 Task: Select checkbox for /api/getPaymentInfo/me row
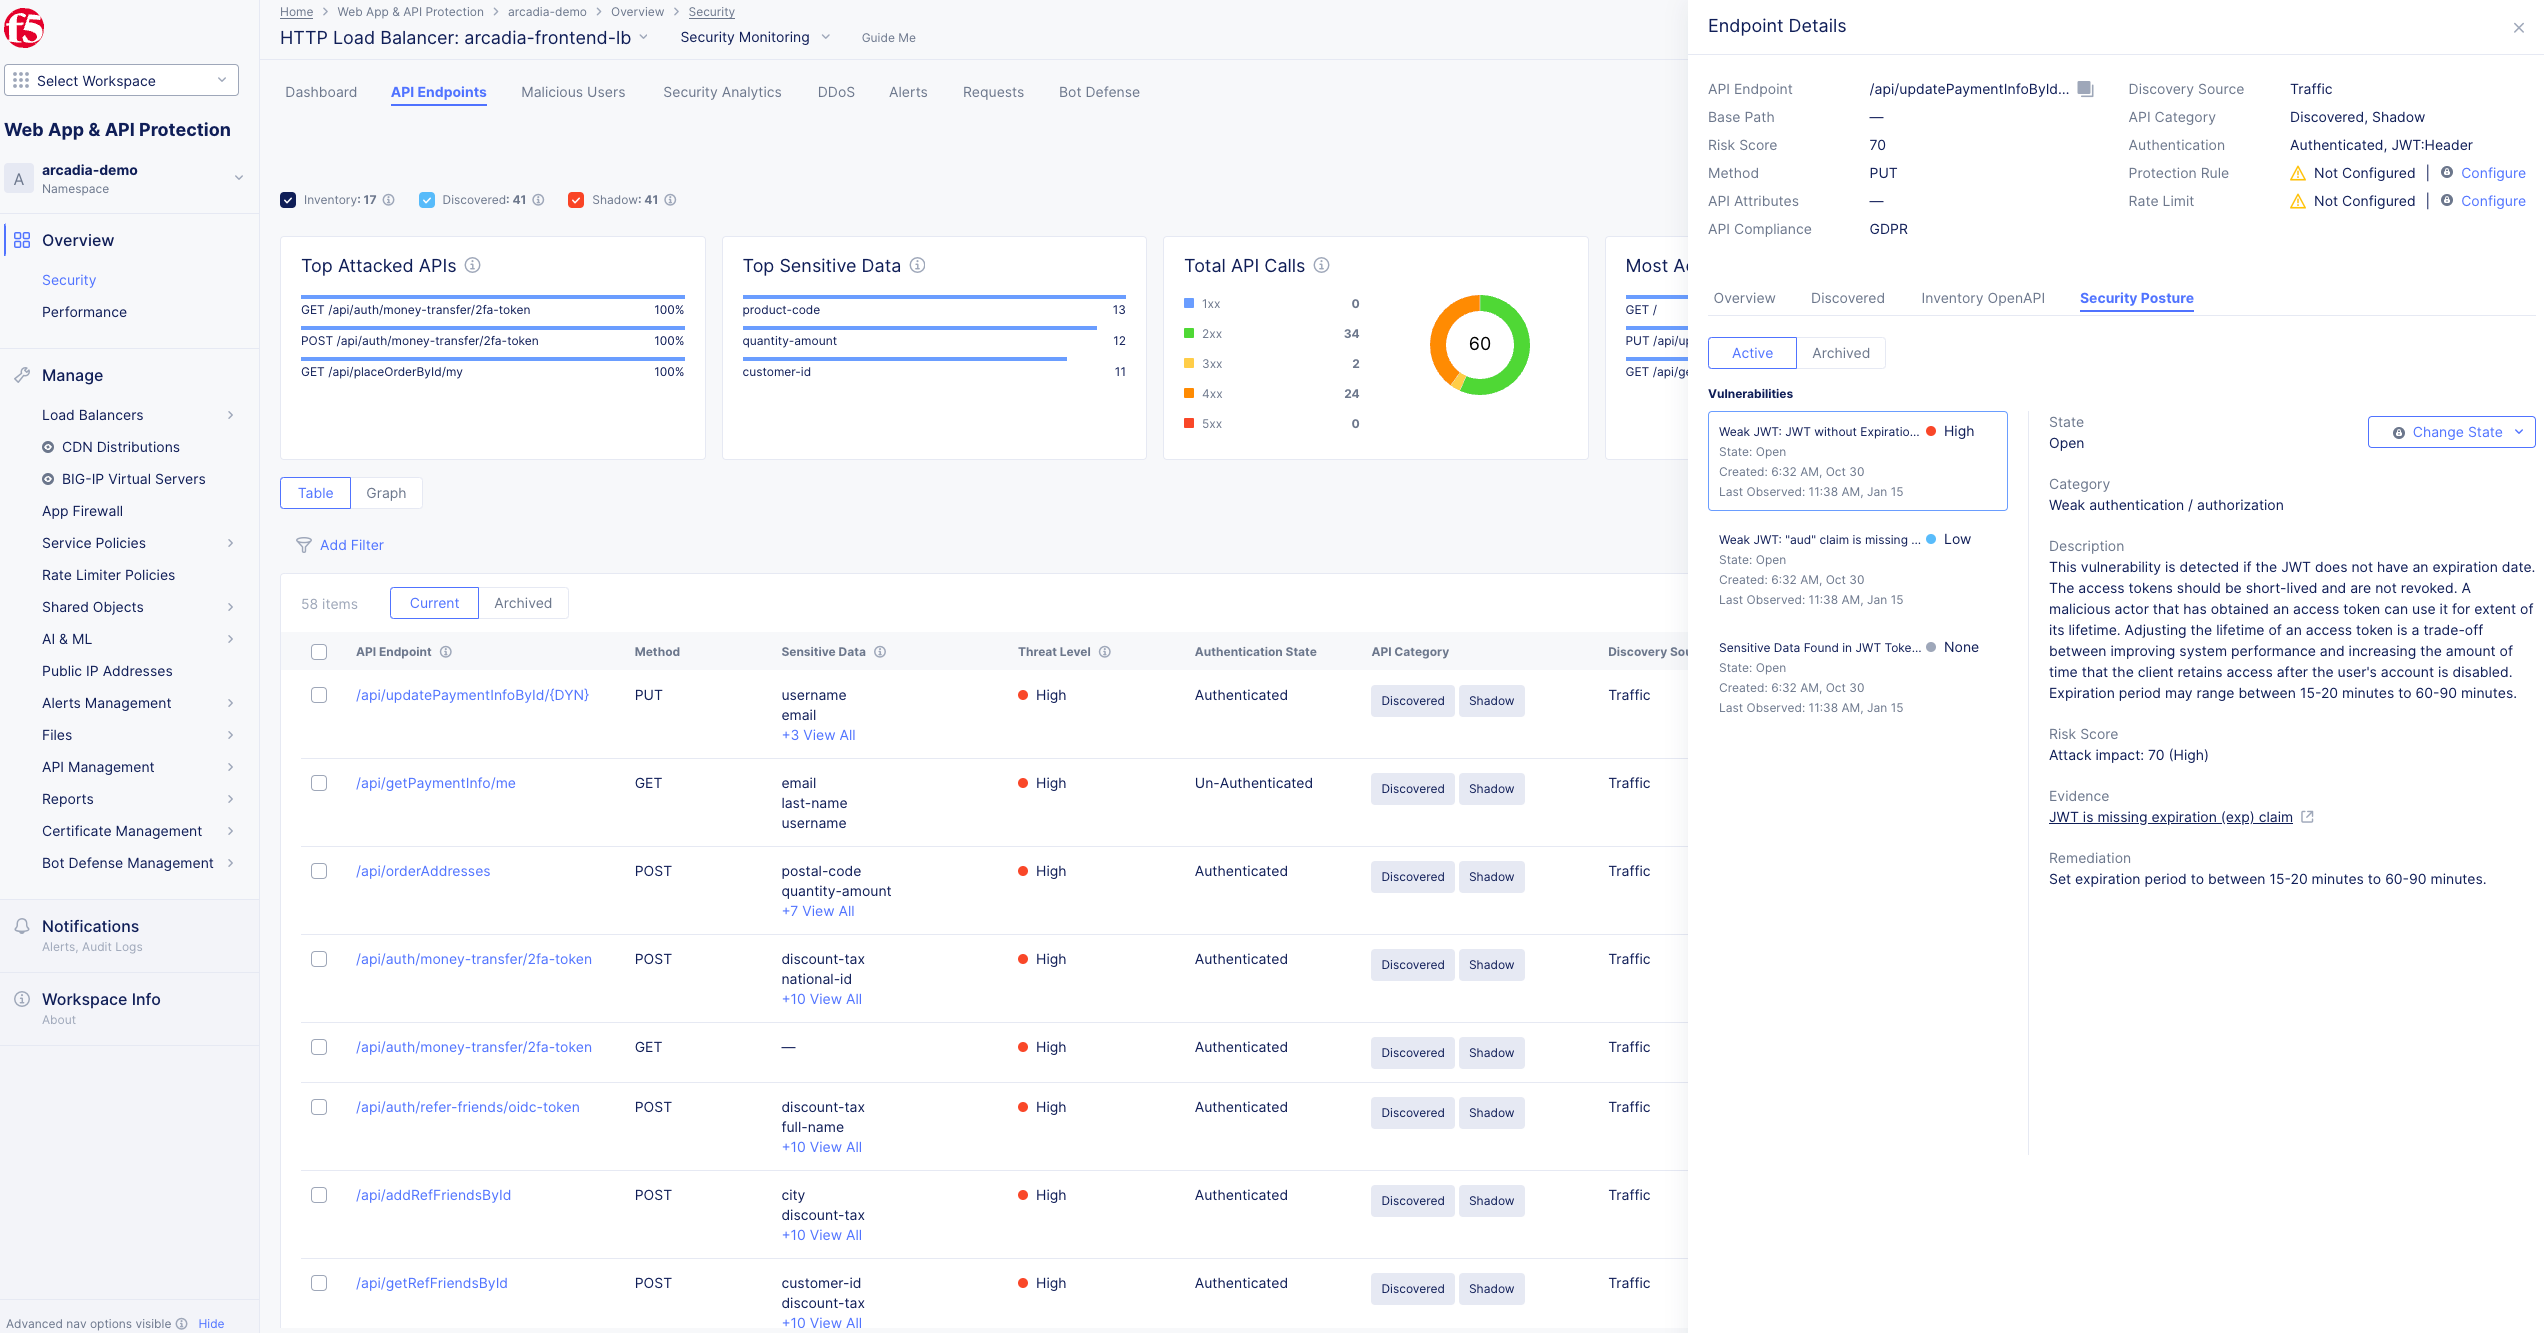319,783
